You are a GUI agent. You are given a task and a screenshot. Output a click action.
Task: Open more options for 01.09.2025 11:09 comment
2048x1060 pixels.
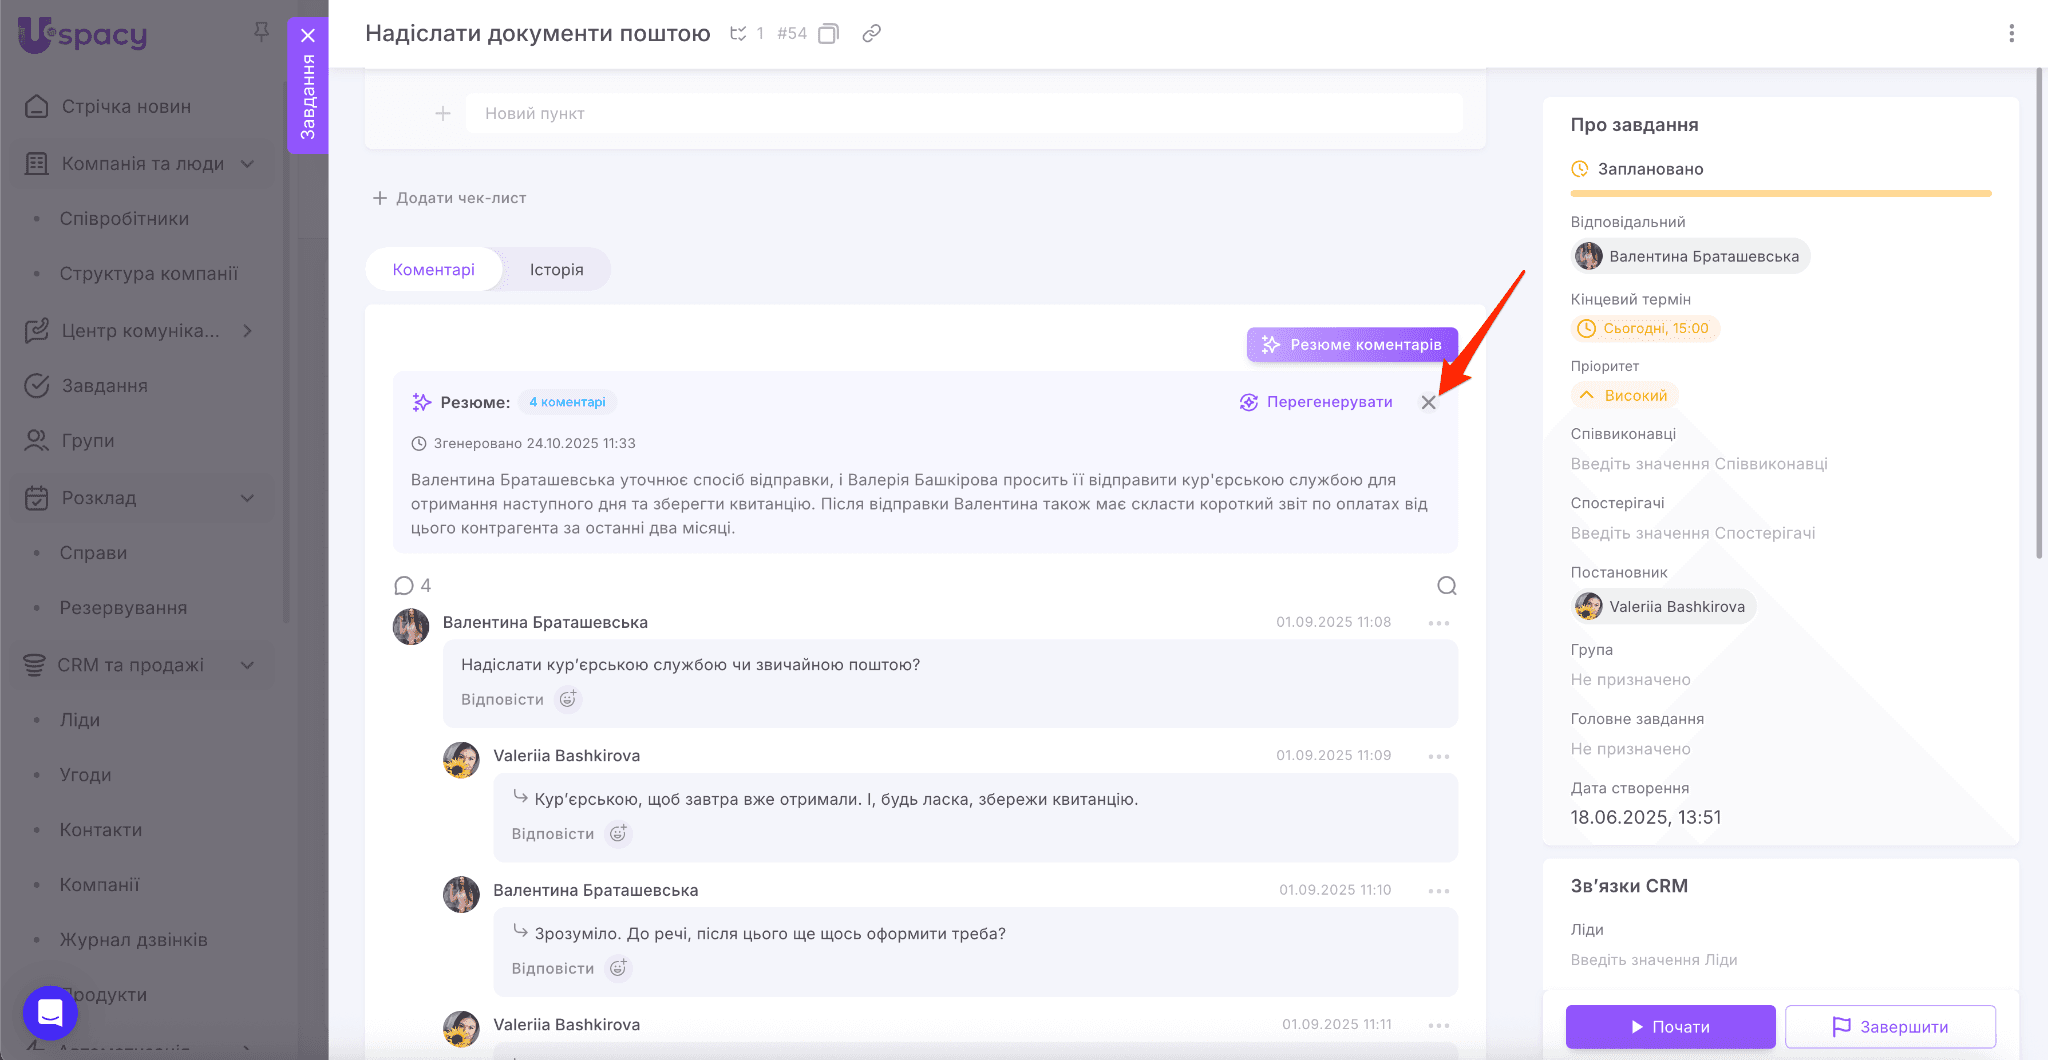1438,756
